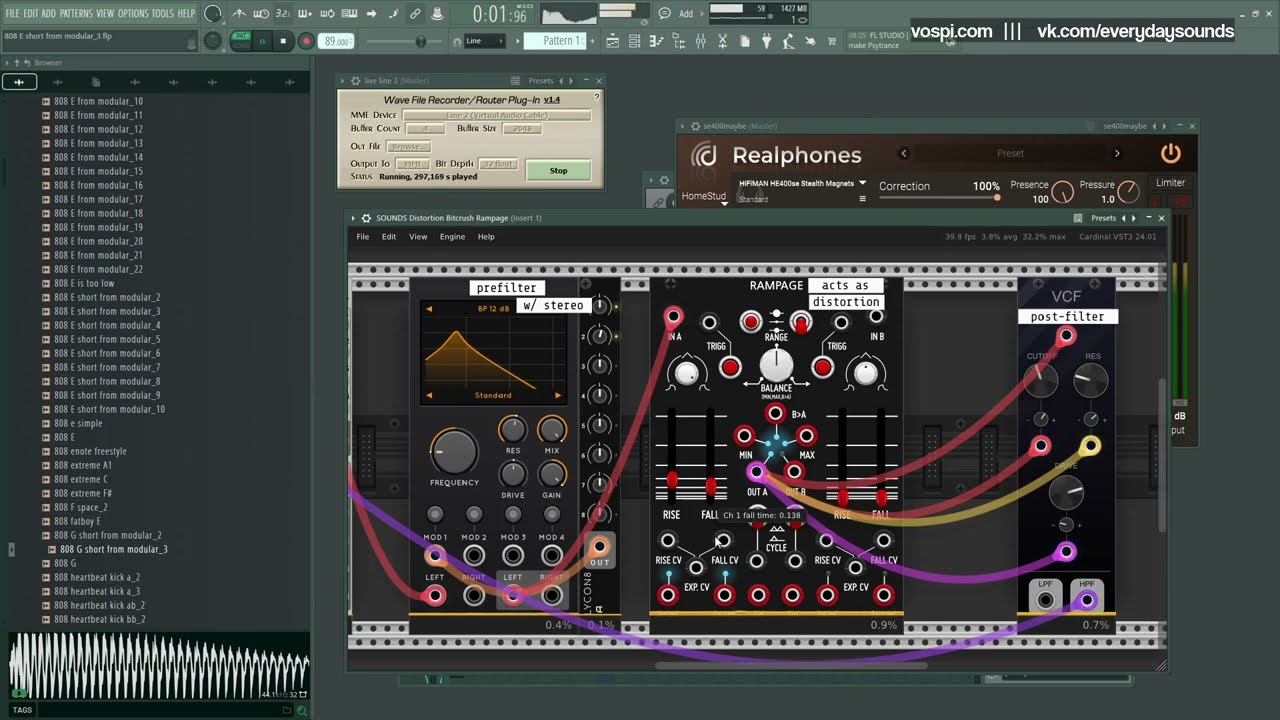Open the TOOLS menu in FL Studio
1280x720 pixels.
(x=163, y=13)
